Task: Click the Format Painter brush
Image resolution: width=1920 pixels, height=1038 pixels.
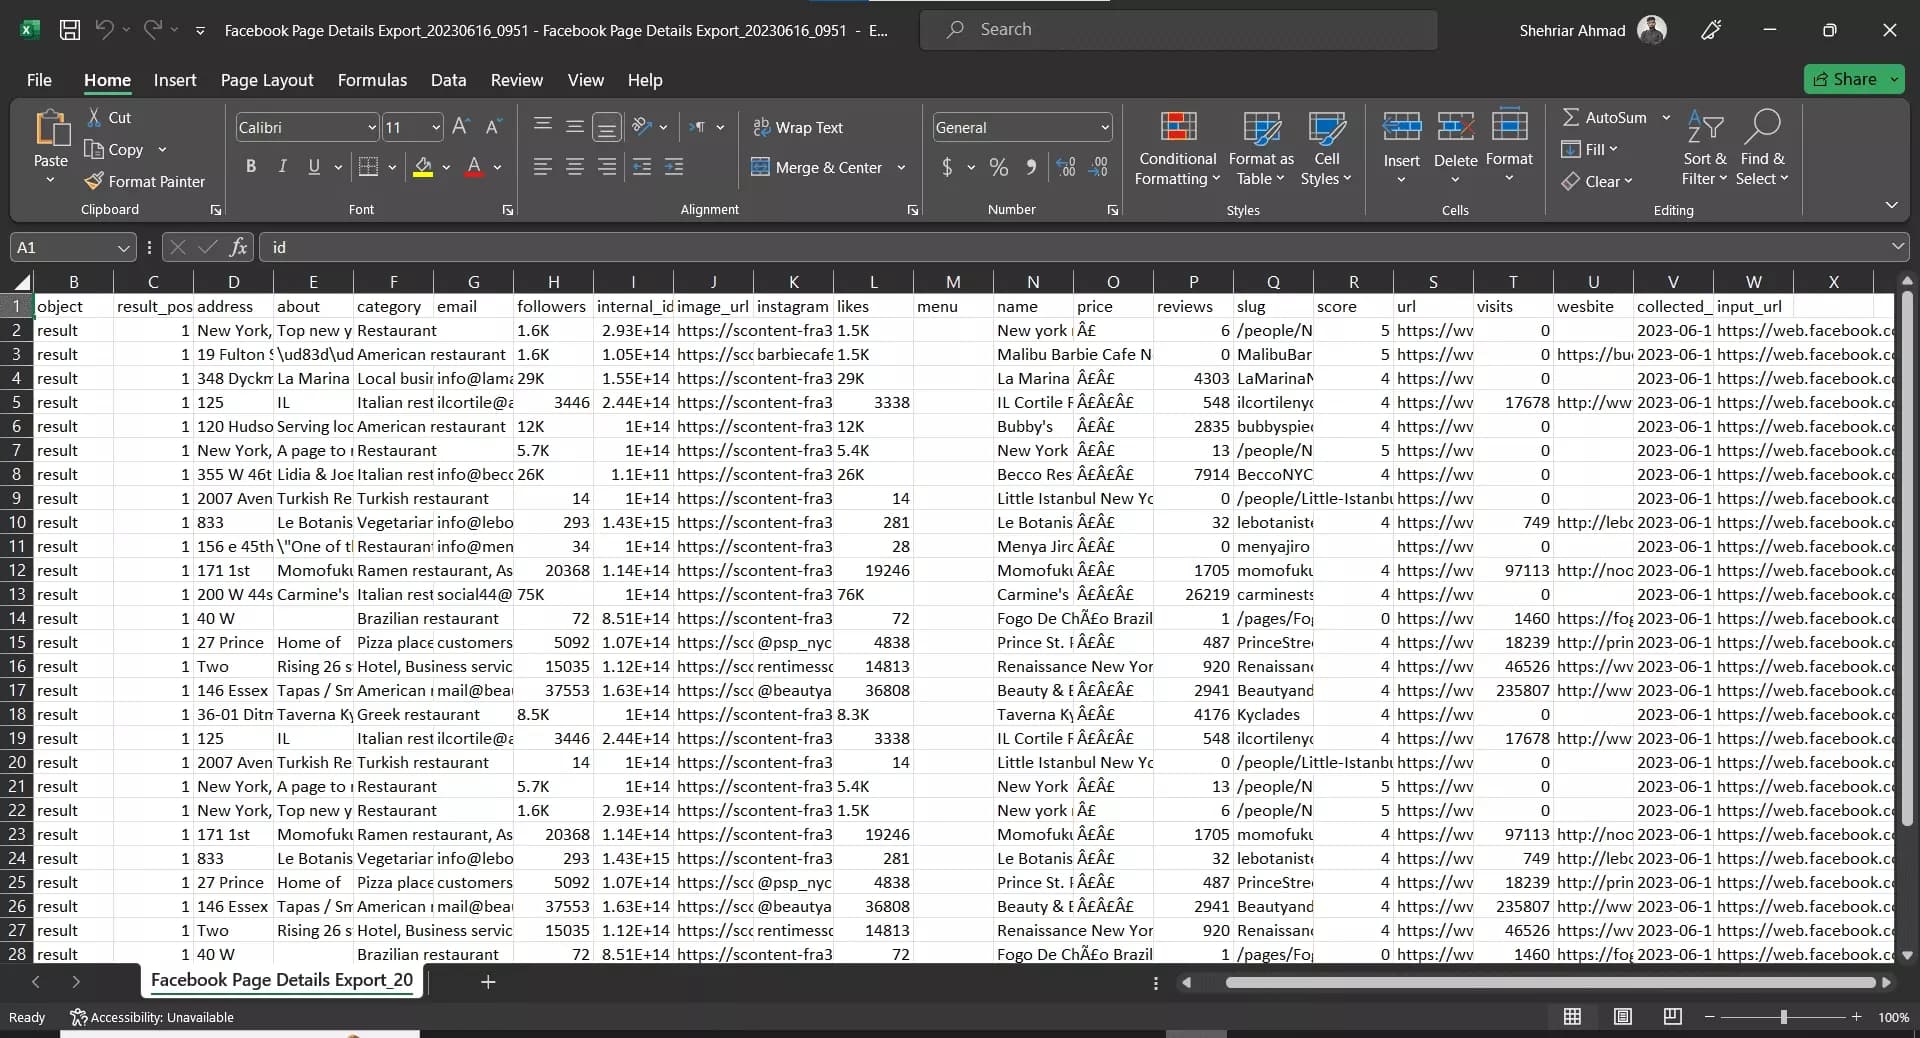Action: coord(94,181)
